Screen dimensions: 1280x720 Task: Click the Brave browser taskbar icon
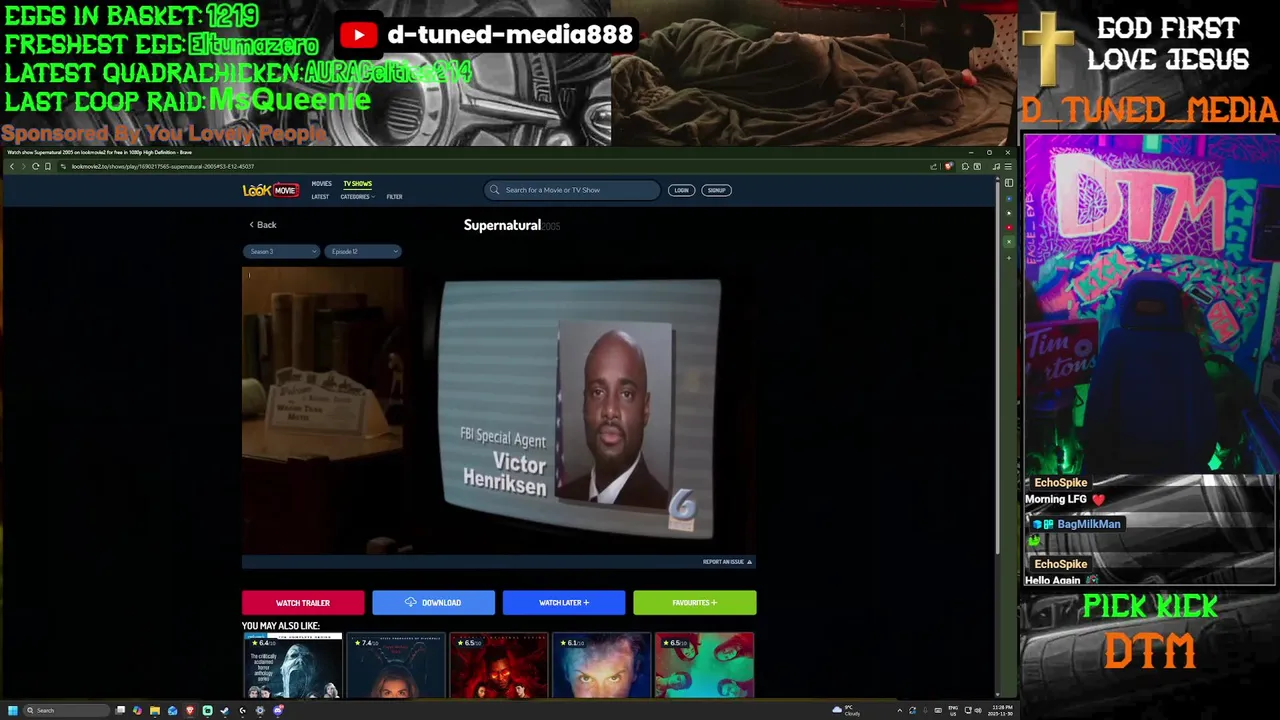189,710
